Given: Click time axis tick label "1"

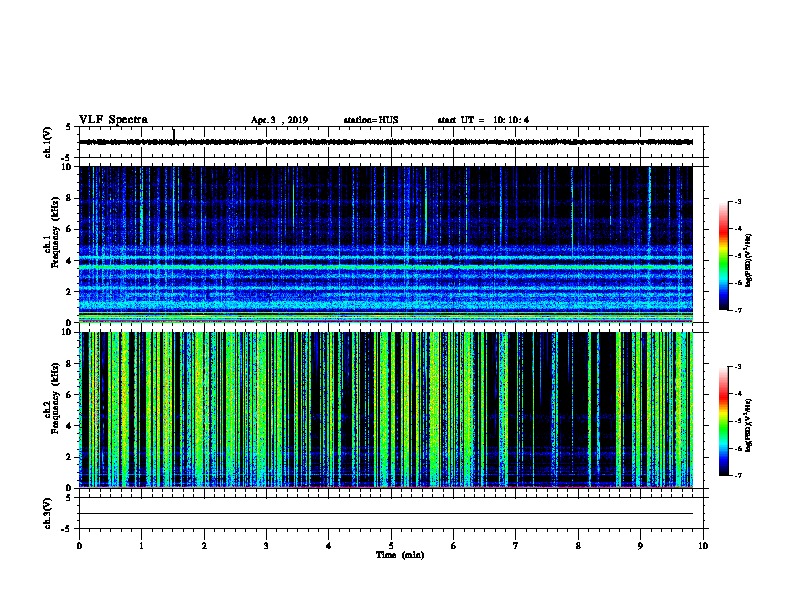Looking at the screenshot, I should coord(141,546).
